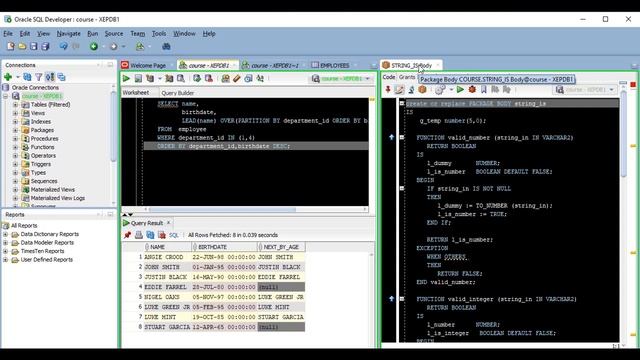Select the STUART GARCIA row name cell
640x360 pixels.
click(167, 327)
